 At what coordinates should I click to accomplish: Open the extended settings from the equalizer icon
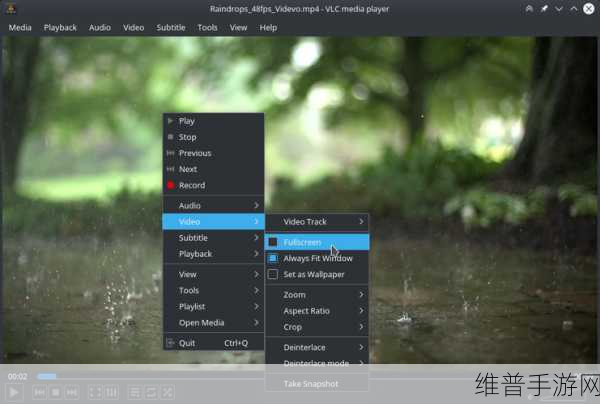111,392
